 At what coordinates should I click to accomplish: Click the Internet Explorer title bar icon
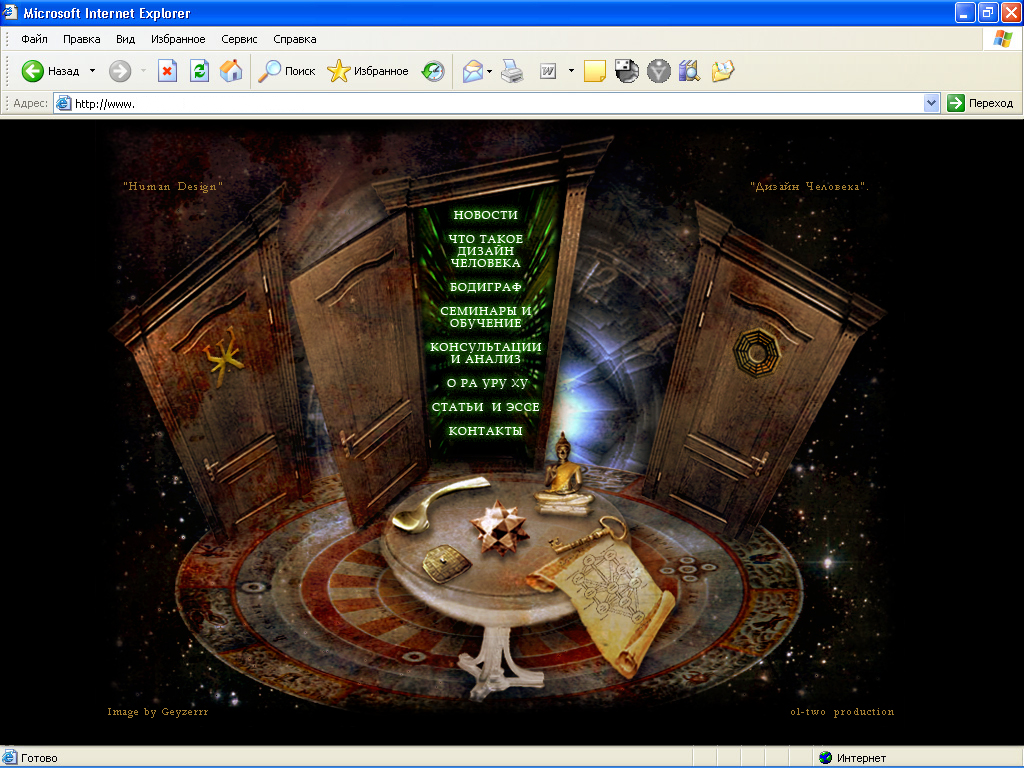(x=10, y=12)
